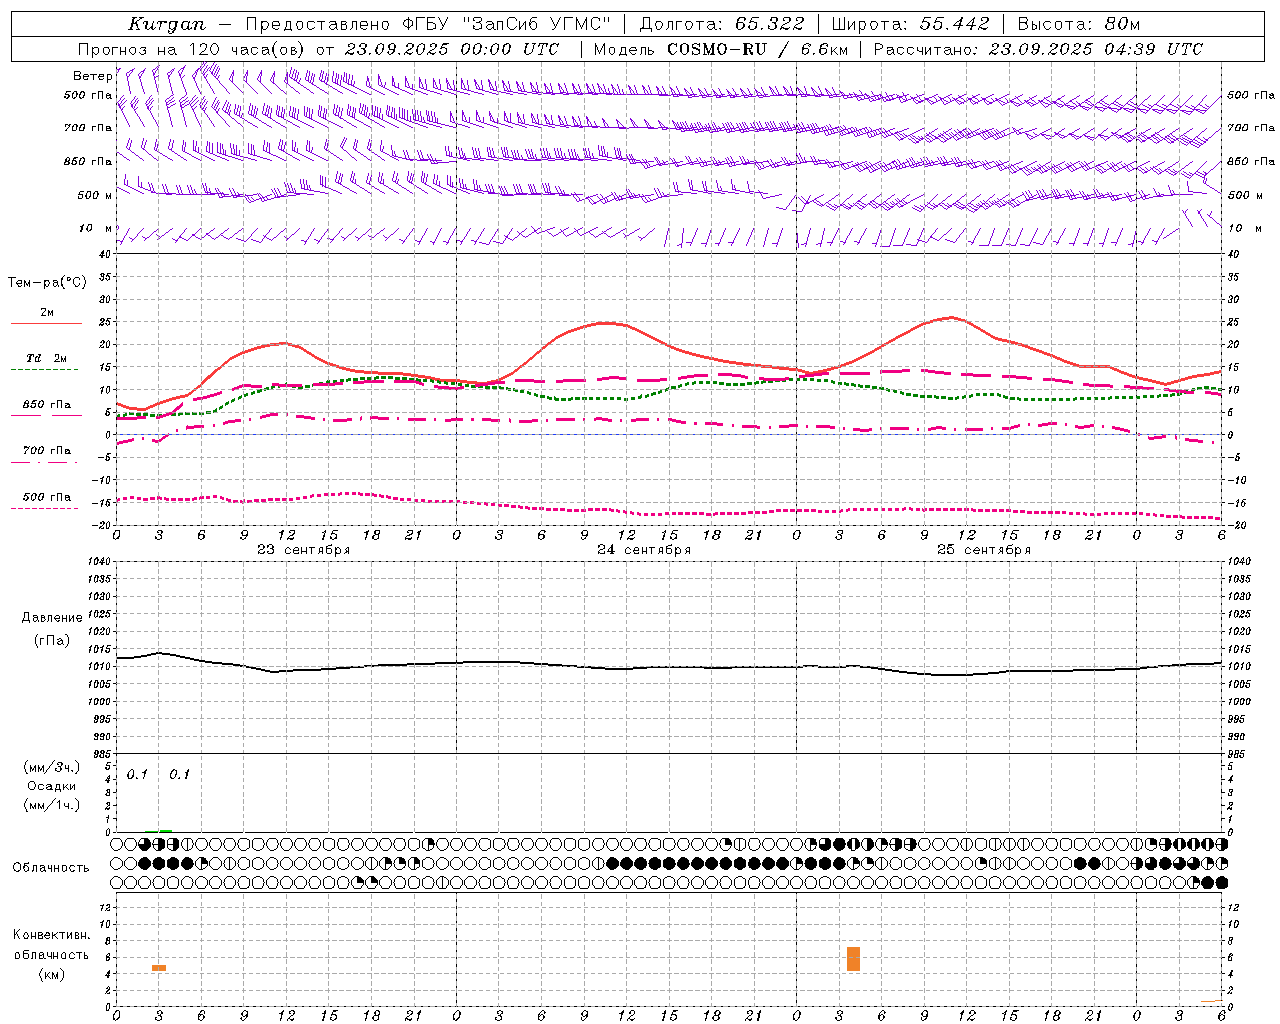Click the pink long-dashed legend line under "850 гПа"
Viewport: 1280px width, 1024px height.
tap(46, 416)
